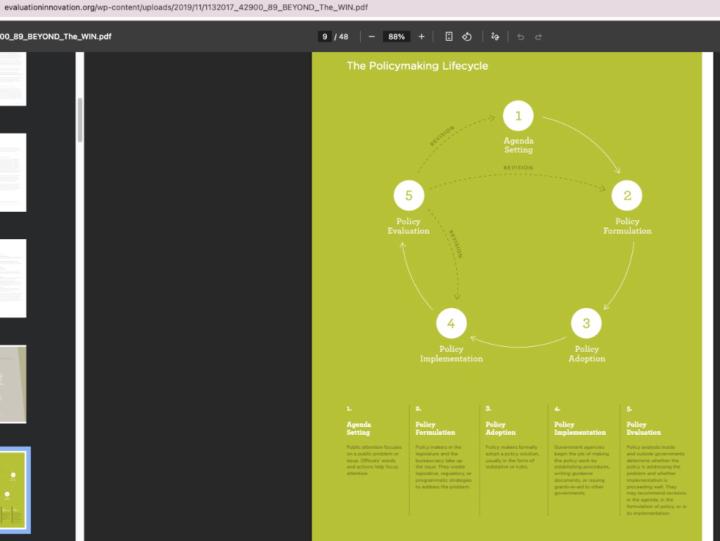The width and height of the screenshot is (720, 541).
Task: Select the highlighted page 9 thumbnail
Action: (14, 490)
